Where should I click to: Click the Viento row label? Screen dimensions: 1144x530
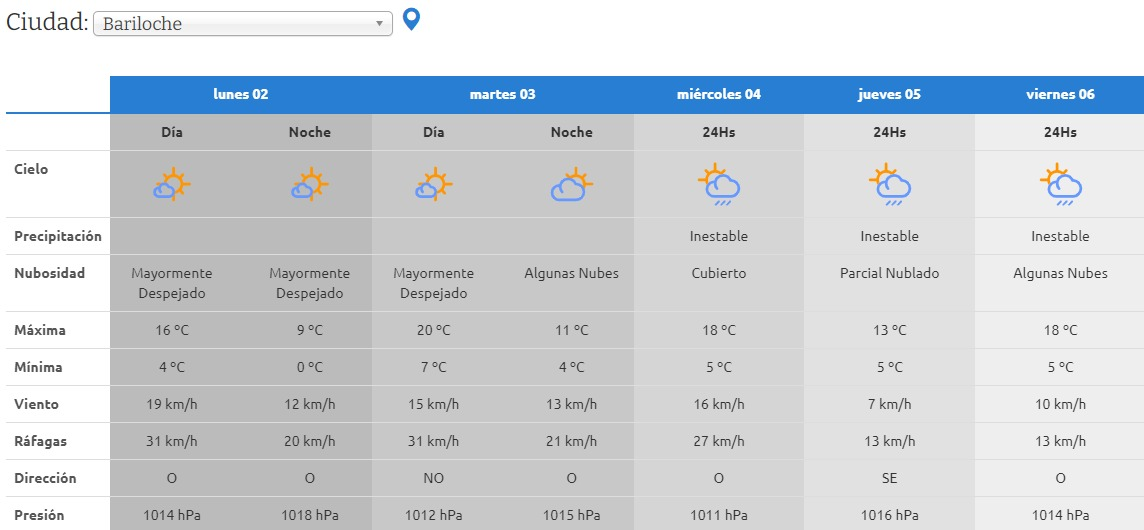[x=36, y=404]
